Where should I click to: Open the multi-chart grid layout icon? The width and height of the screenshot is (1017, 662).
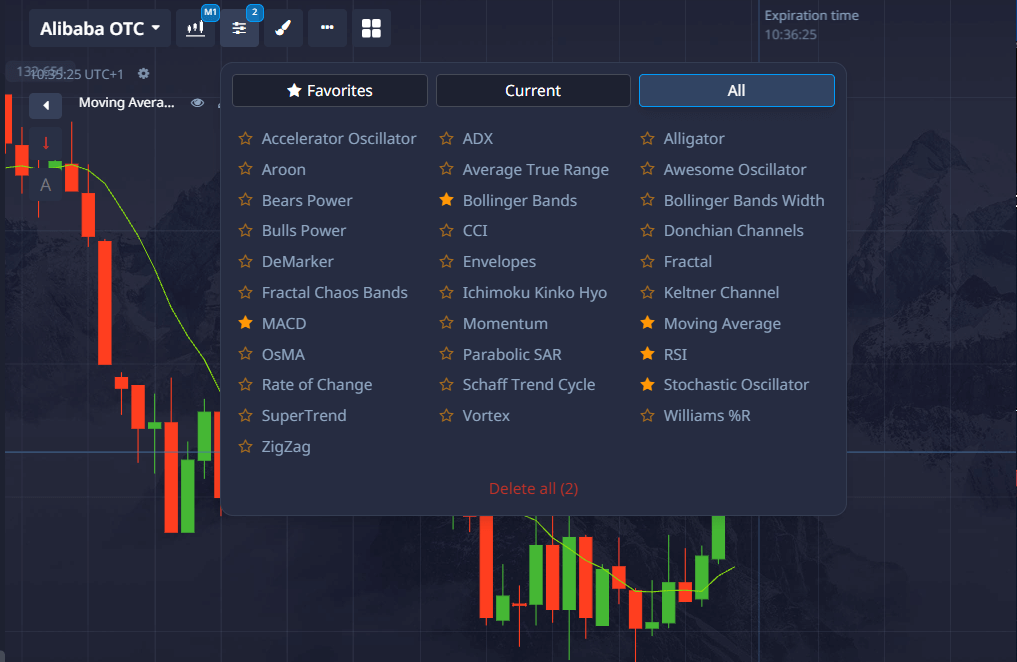pos(371,28)
